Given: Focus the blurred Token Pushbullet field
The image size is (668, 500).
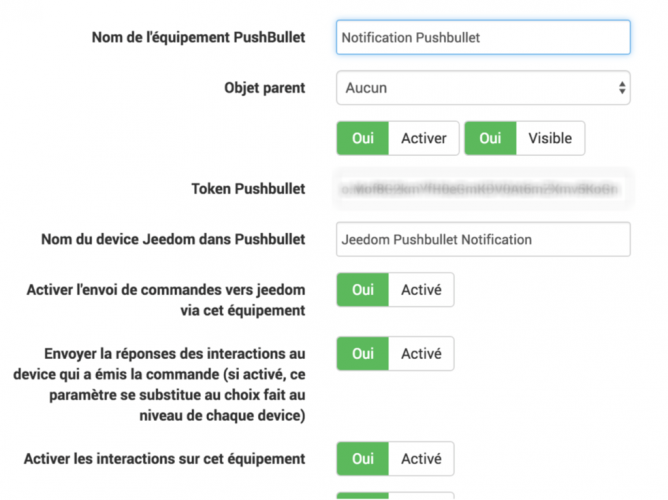Looking at the screenshot, I should pos(483,189).
